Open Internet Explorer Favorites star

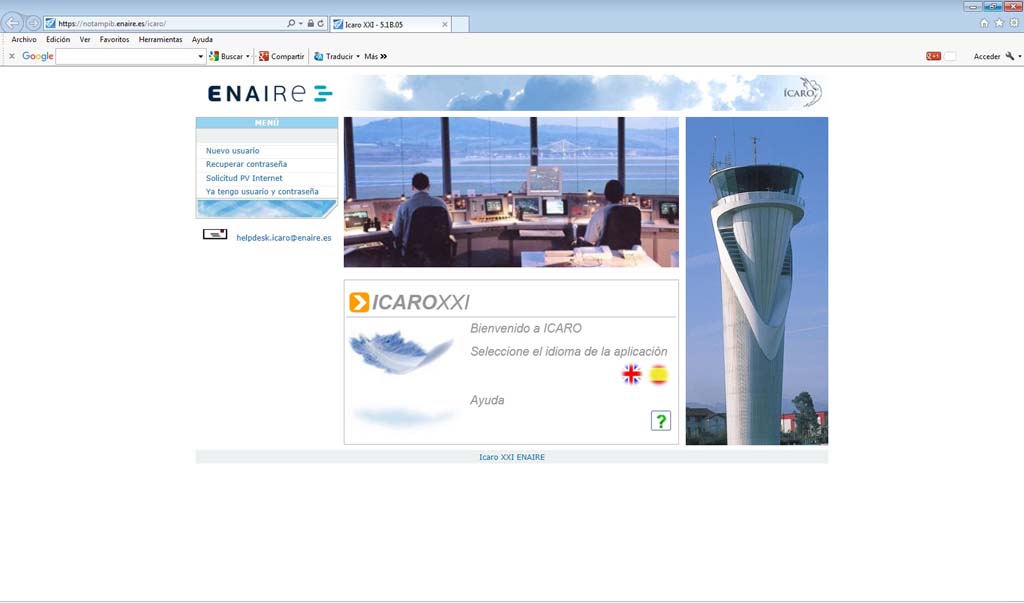pyautogui.click(x=997, y=20)
